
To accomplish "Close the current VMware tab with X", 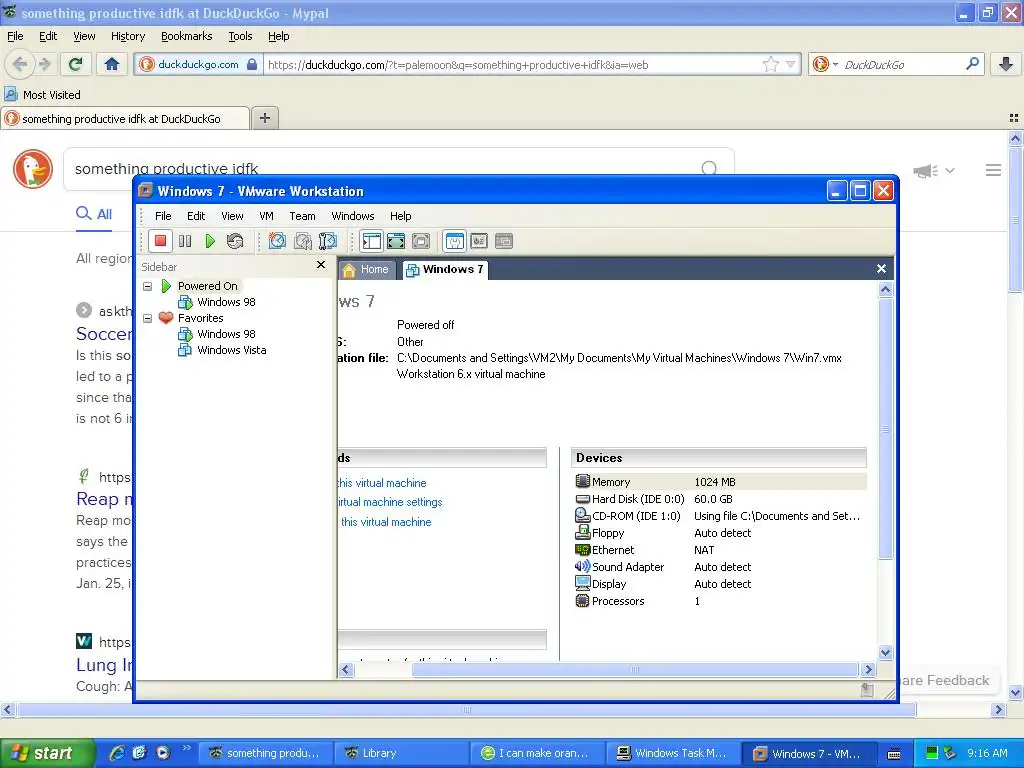I will [881, 268].
